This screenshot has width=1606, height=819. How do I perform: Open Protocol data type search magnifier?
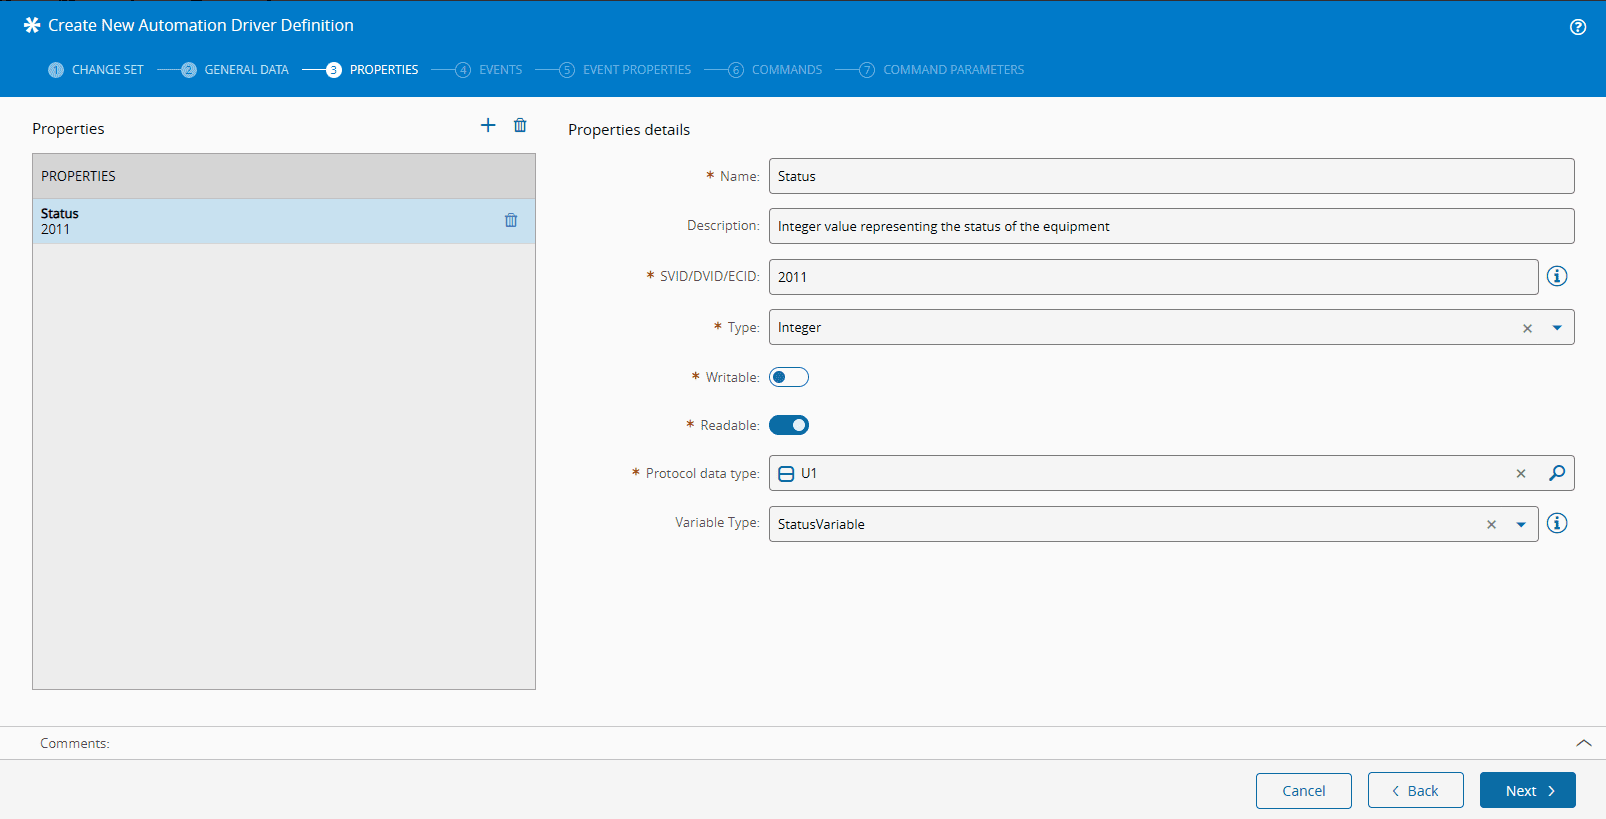click(1557, 473)
